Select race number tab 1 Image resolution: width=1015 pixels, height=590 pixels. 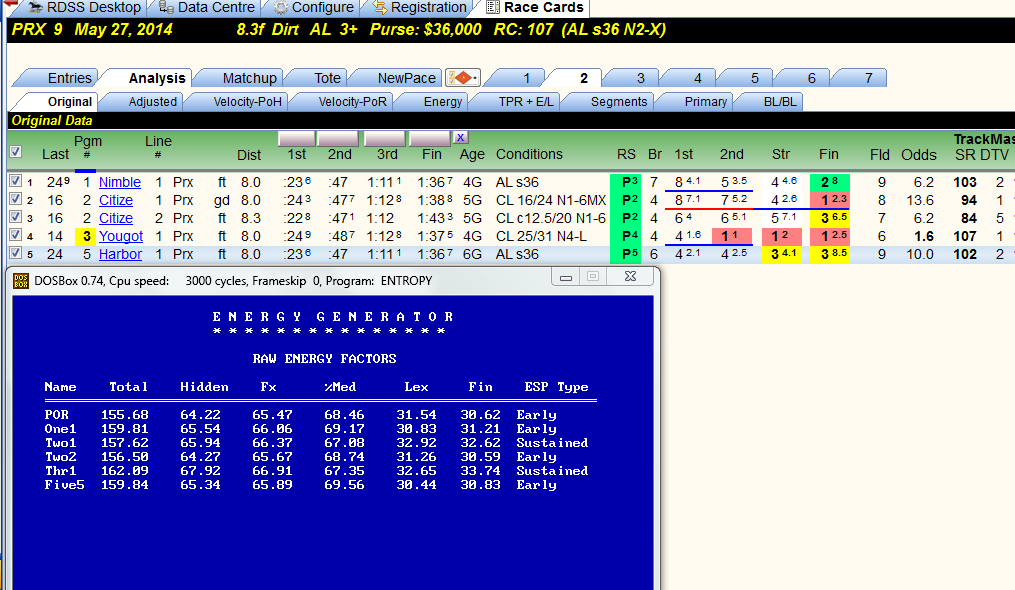(517, 78)
